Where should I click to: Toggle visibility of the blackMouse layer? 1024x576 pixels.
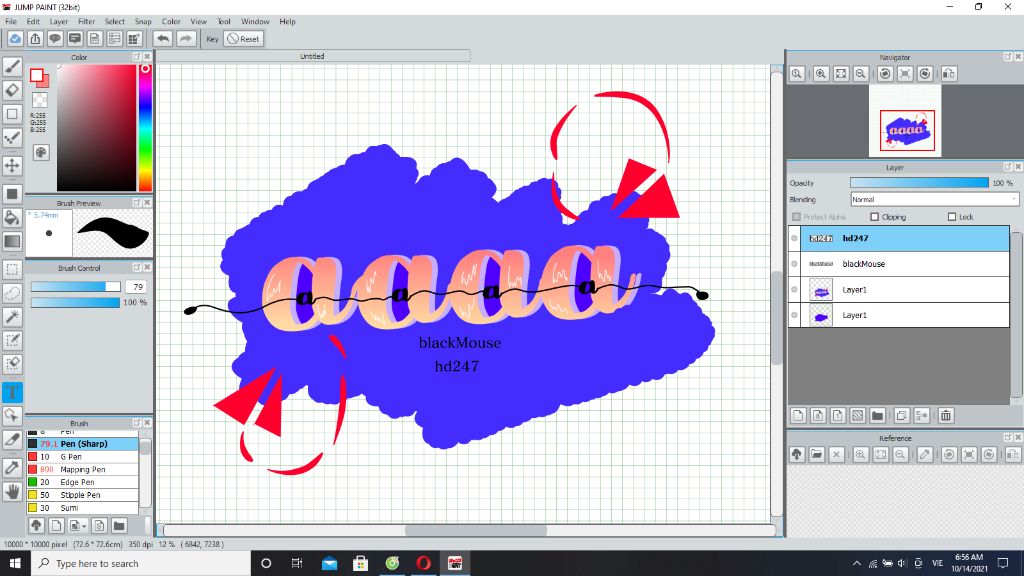(x=794, y=264)
